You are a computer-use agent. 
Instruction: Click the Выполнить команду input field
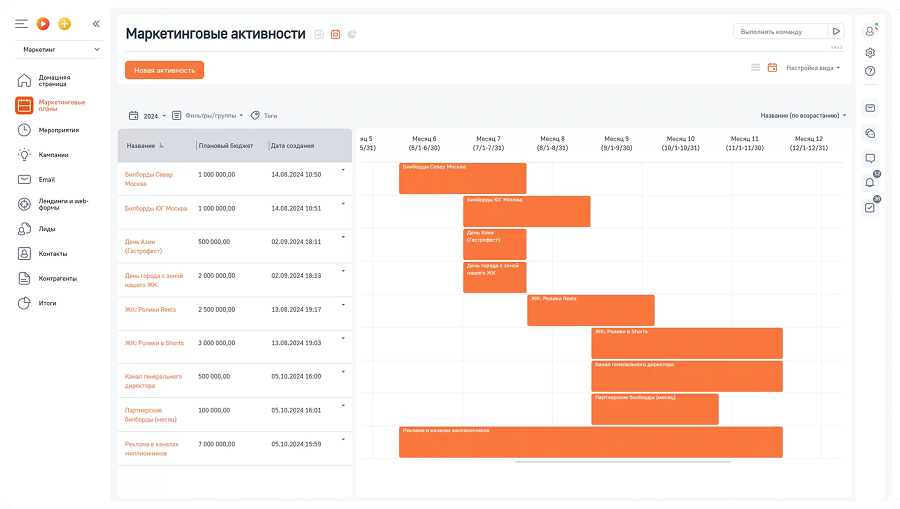coord(781,31)
